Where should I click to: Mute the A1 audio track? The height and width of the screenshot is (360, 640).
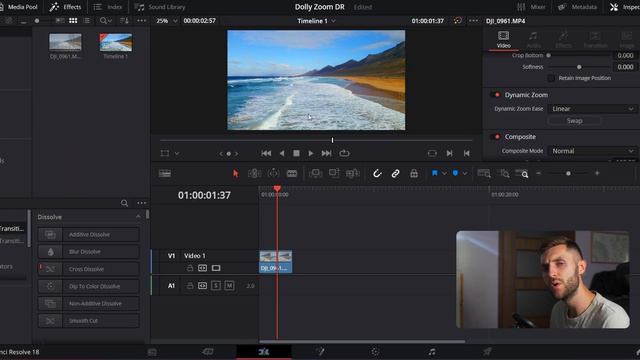tap(229, 286)
